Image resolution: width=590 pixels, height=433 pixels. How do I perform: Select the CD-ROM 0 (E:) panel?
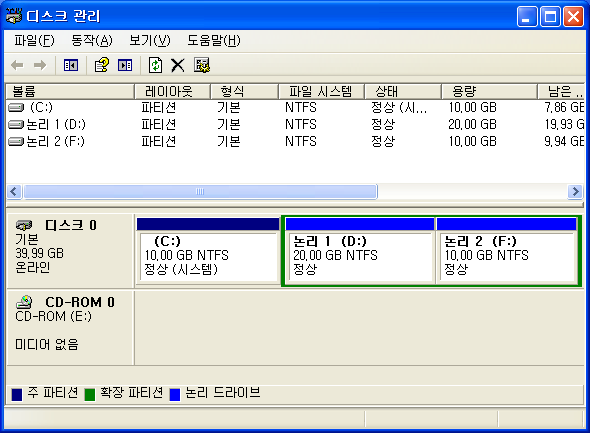pos(70,327)
